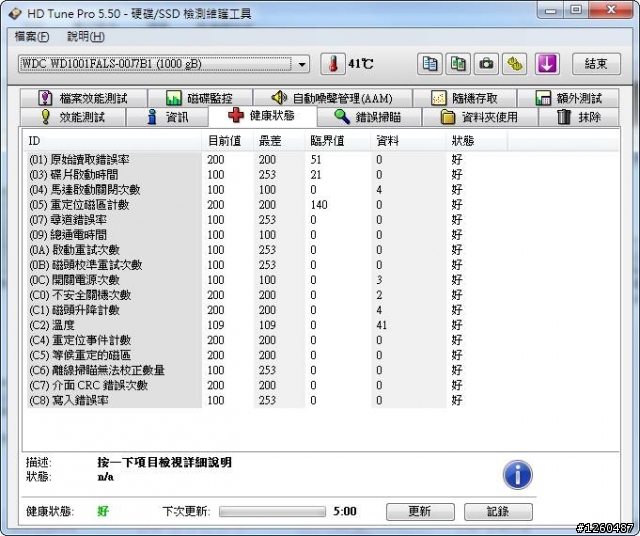Click the 資料 column header
Image resolution: width=640 pixels, height=536 pixels.
(408, 141)
